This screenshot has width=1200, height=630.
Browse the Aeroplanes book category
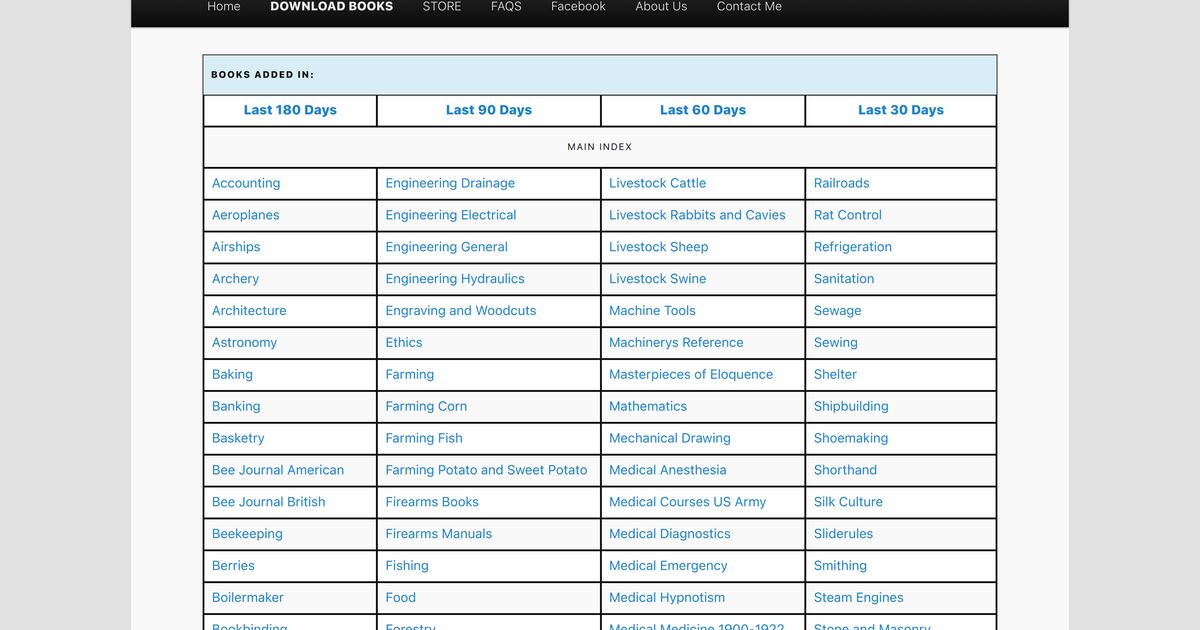(245, 215)
